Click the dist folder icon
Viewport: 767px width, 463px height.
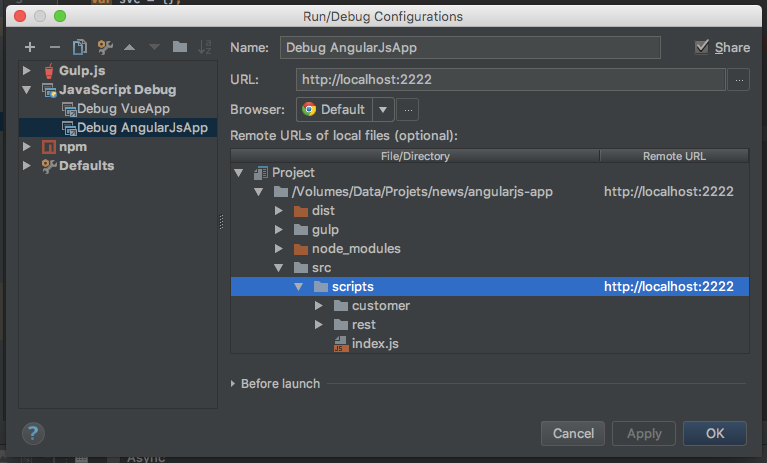(301, 211)
